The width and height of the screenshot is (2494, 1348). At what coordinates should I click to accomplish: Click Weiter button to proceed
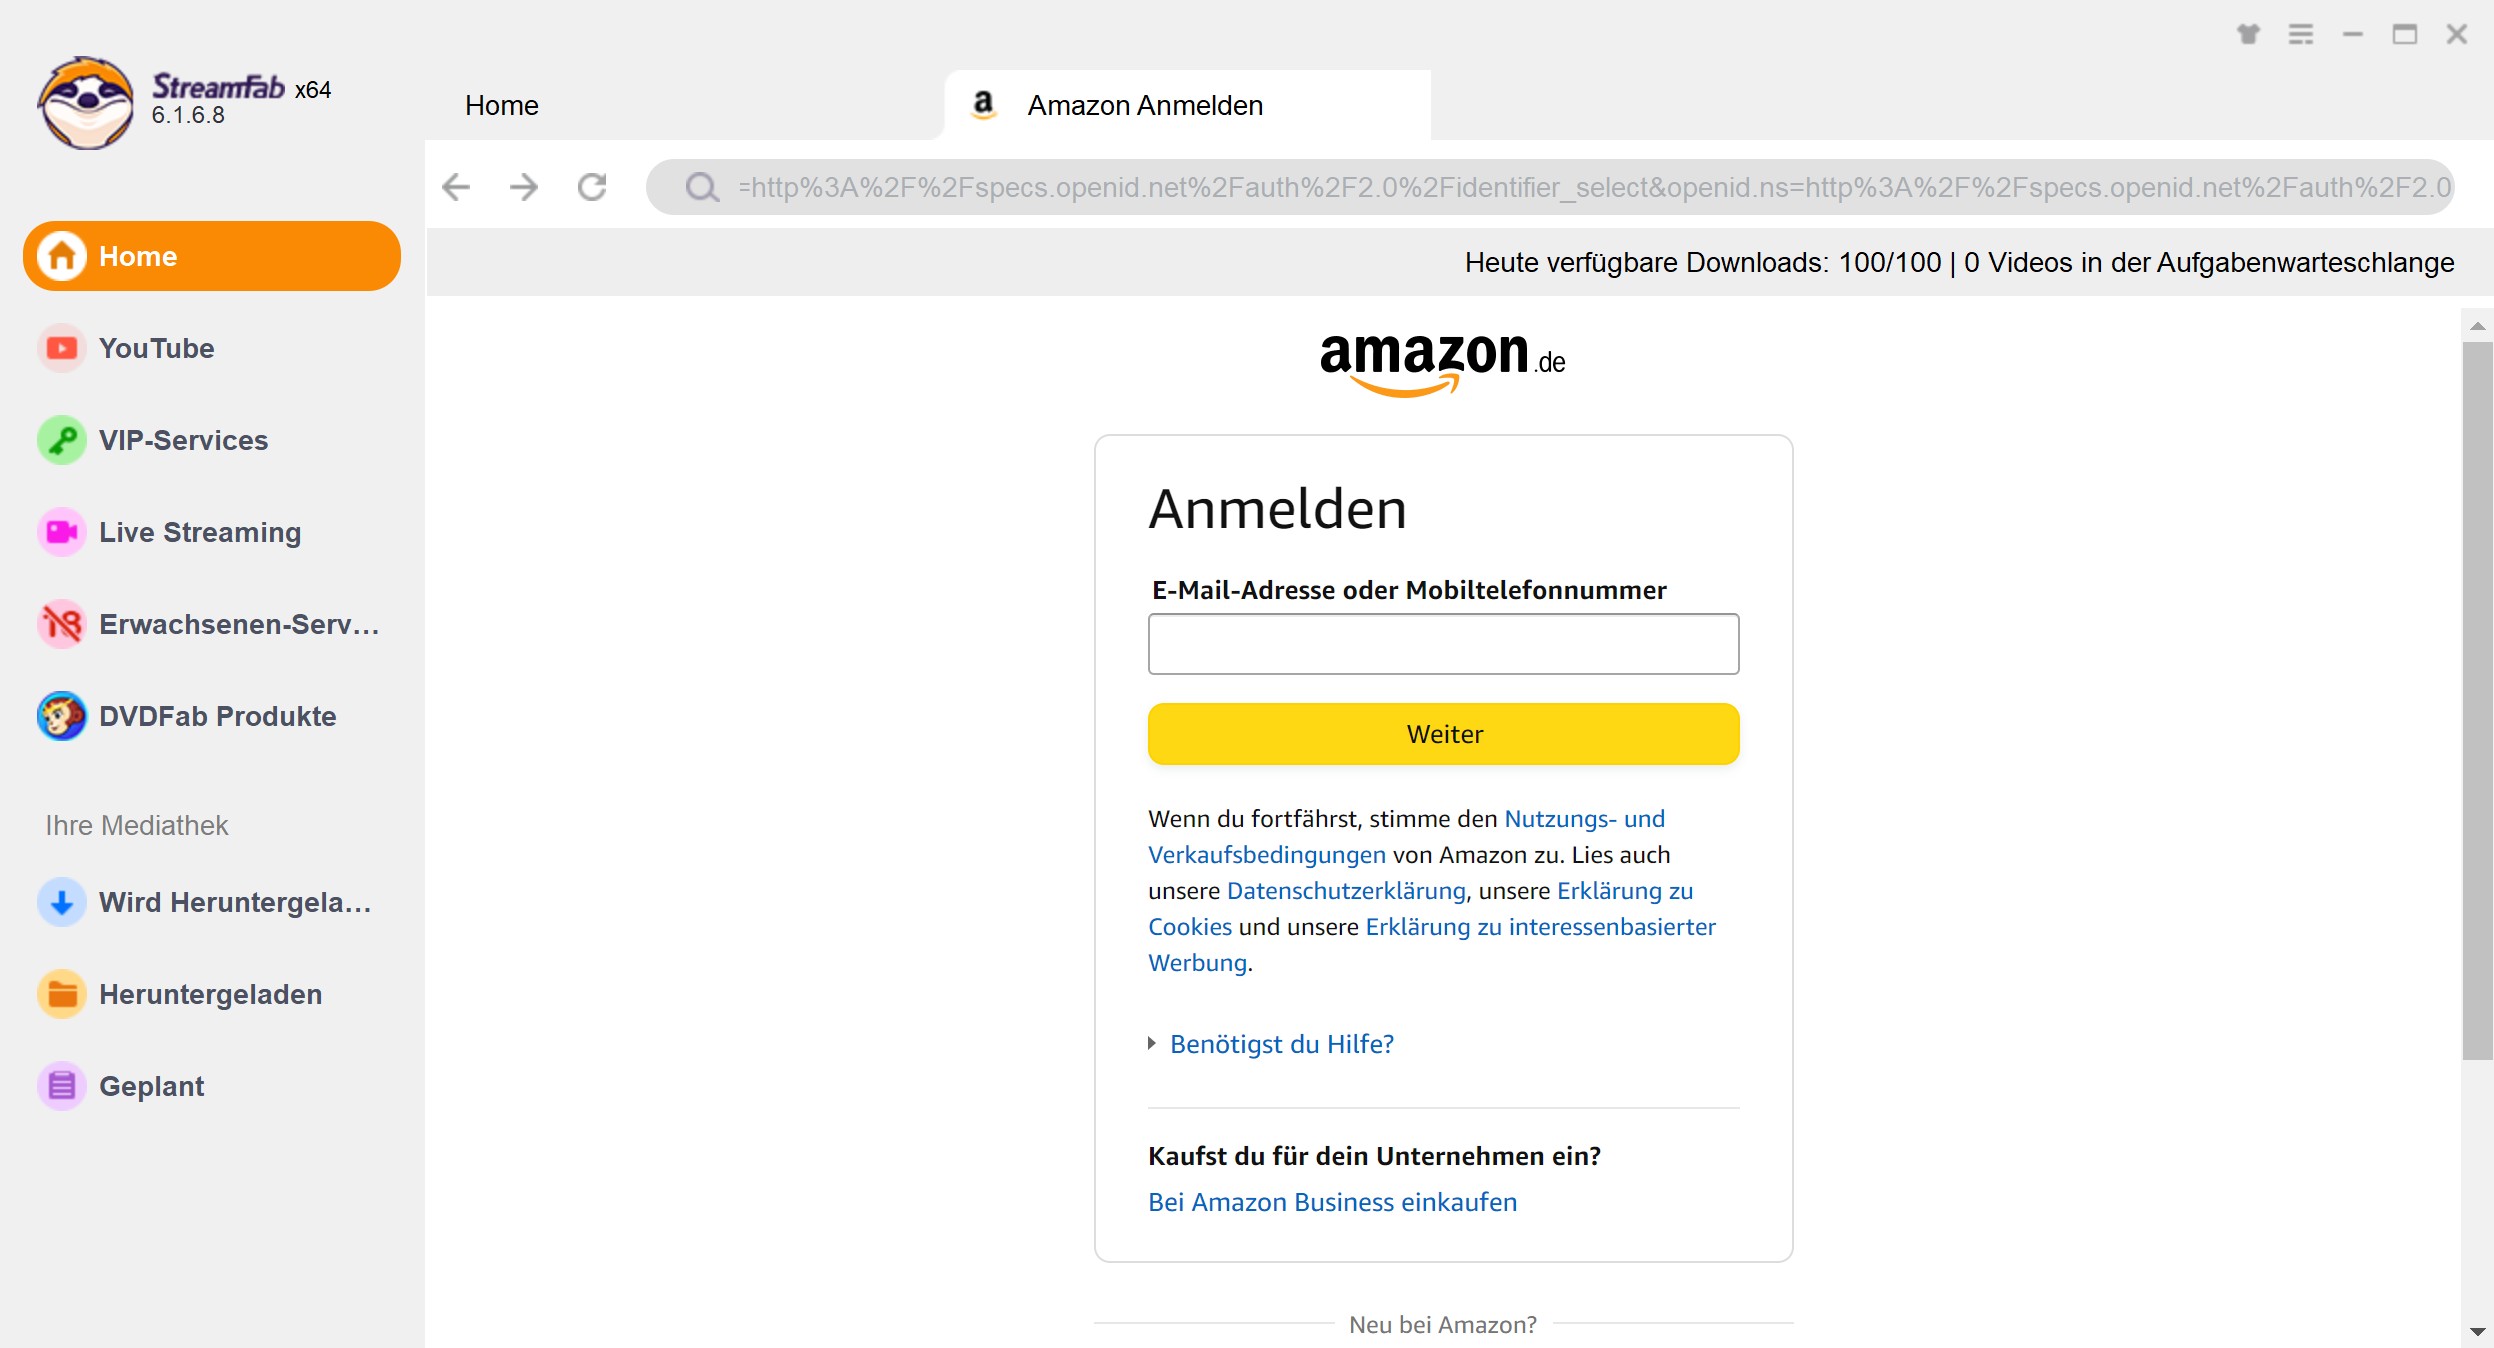(1444, 734)
